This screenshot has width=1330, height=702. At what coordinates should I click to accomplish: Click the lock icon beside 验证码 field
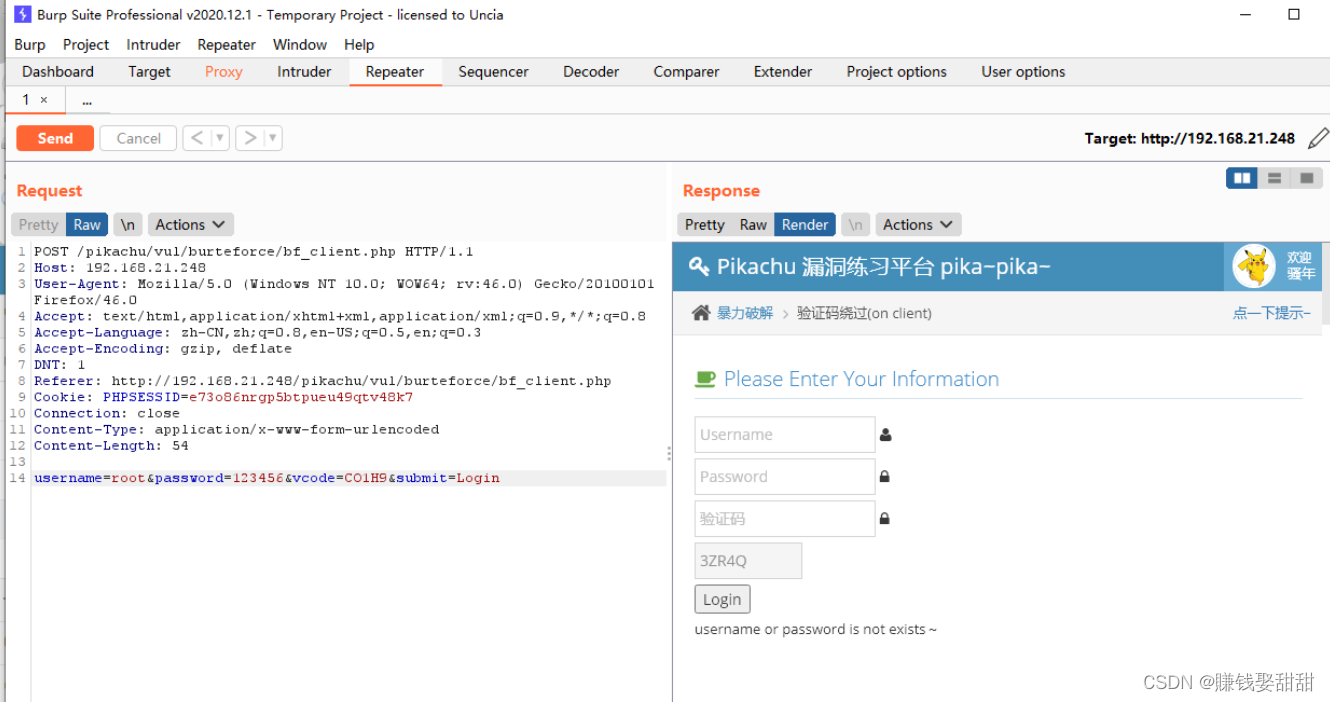tap(884, 519)
